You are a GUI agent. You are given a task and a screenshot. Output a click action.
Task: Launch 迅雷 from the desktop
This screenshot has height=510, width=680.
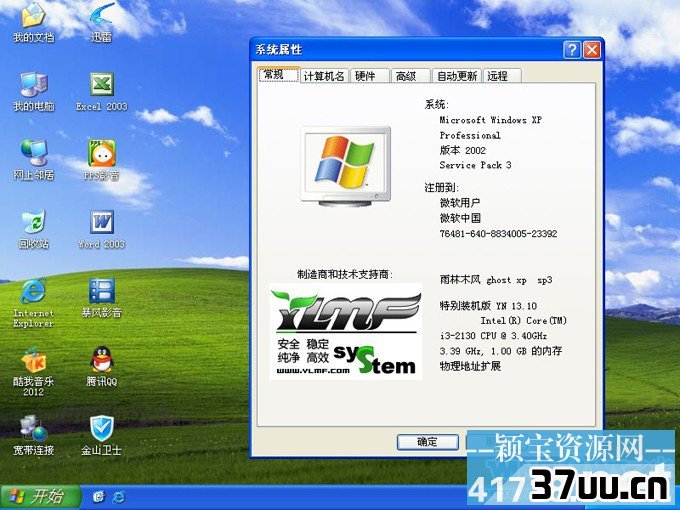[x=101, y=23]
